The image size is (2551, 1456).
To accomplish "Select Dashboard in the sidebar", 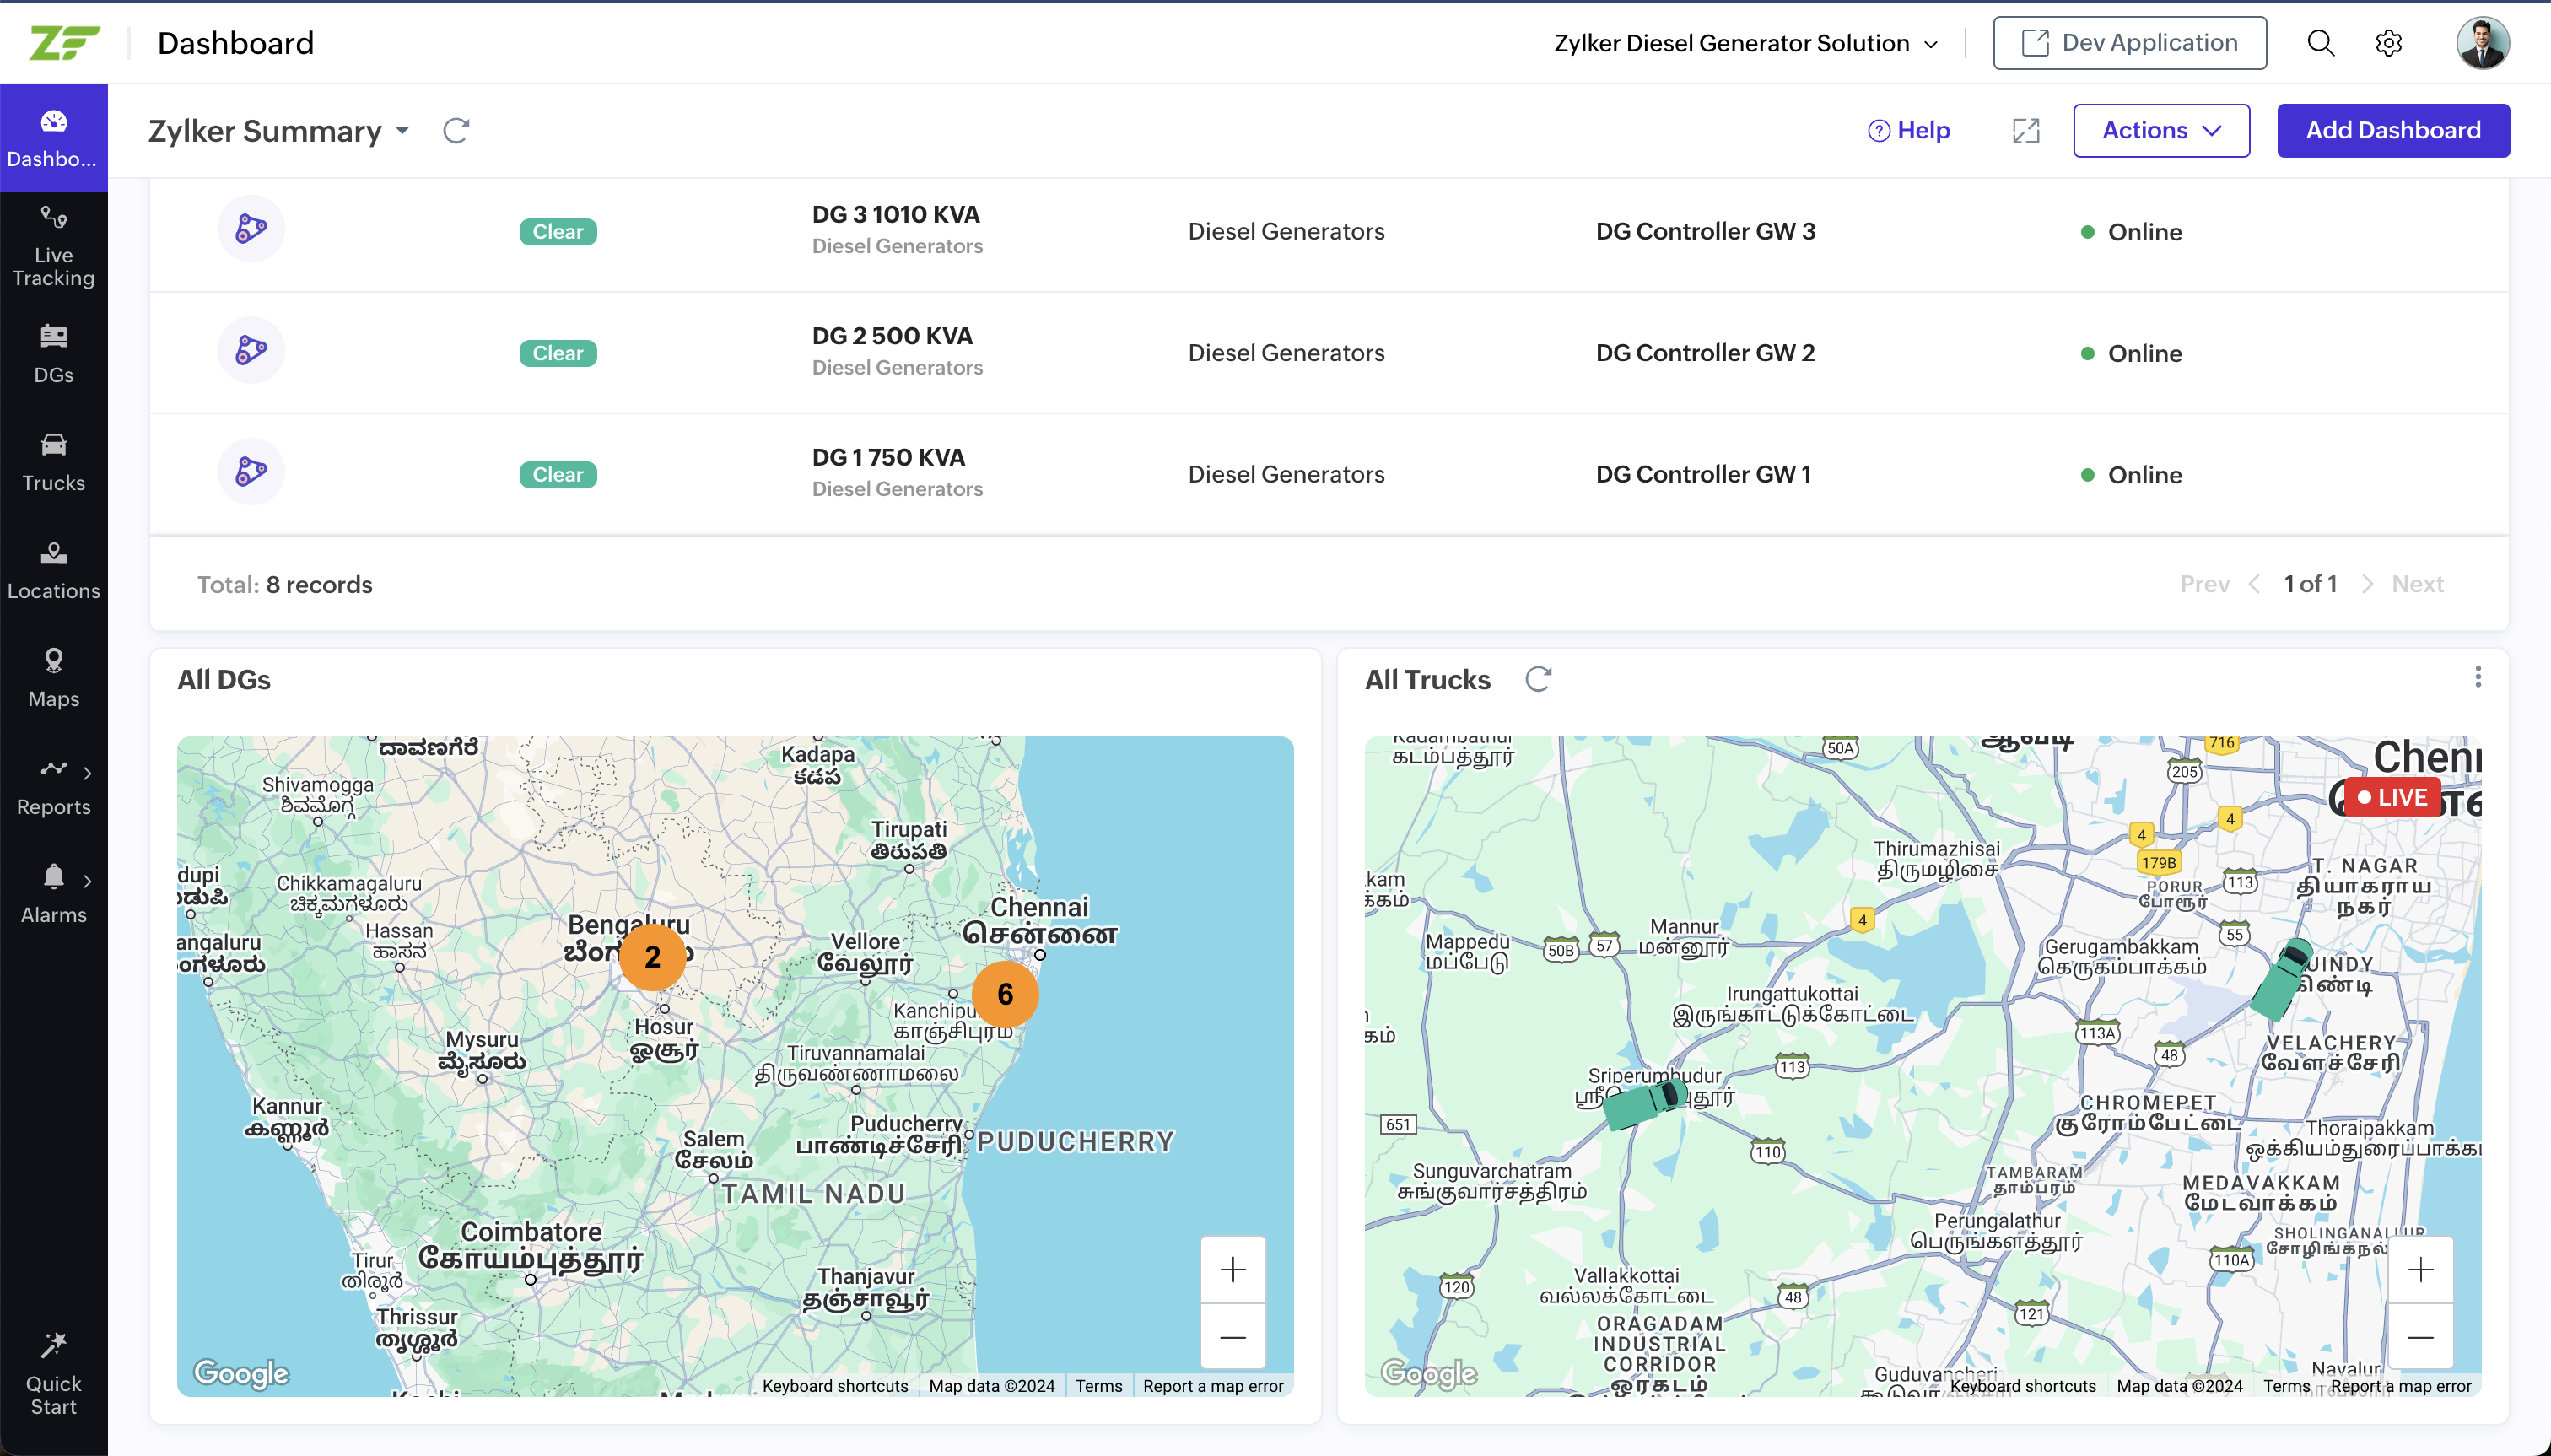I will (x=54, y=138).
